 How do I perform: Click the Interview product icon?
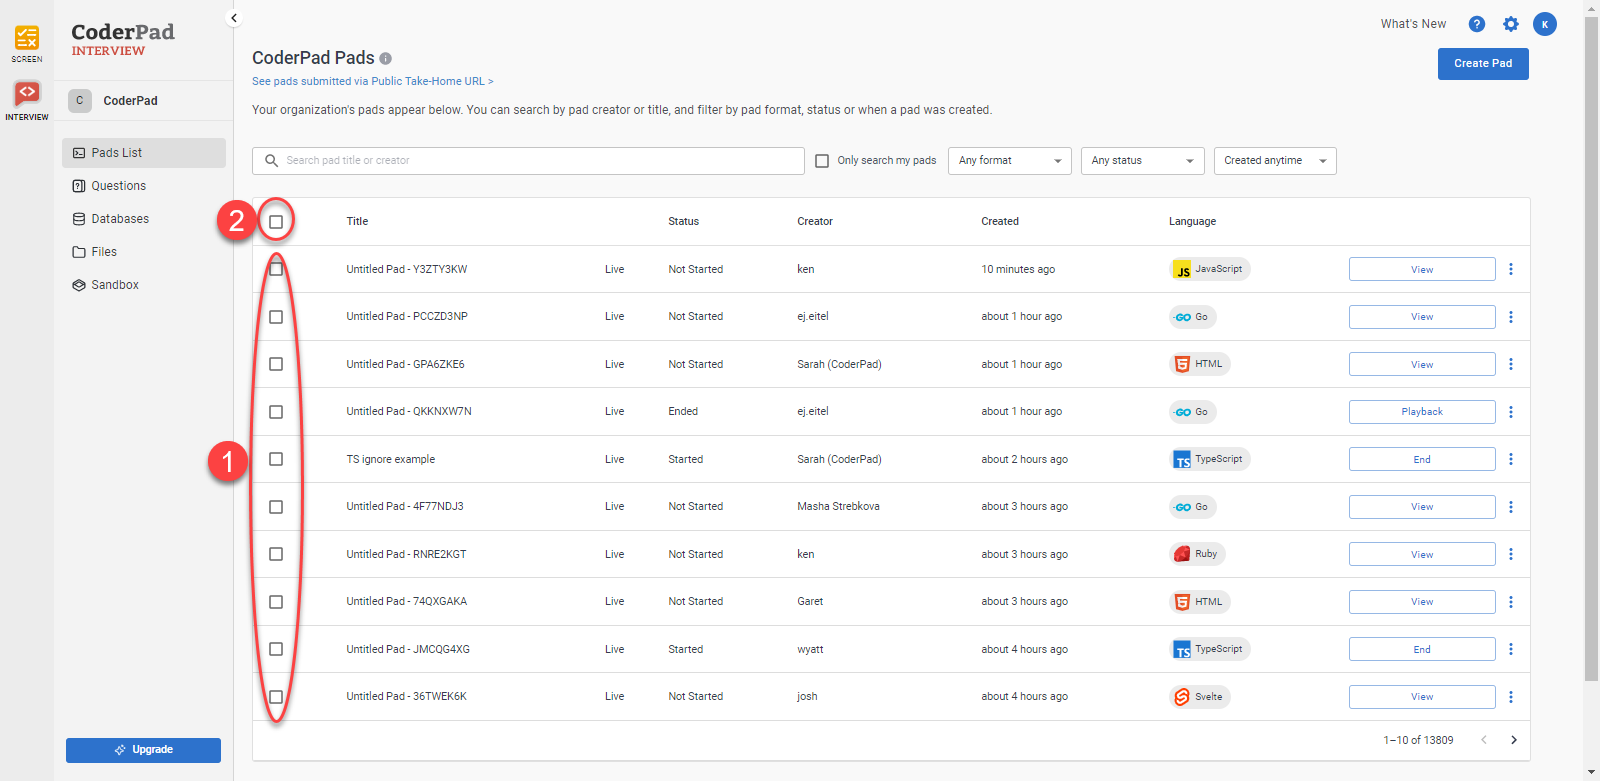(x=27, y=96)
